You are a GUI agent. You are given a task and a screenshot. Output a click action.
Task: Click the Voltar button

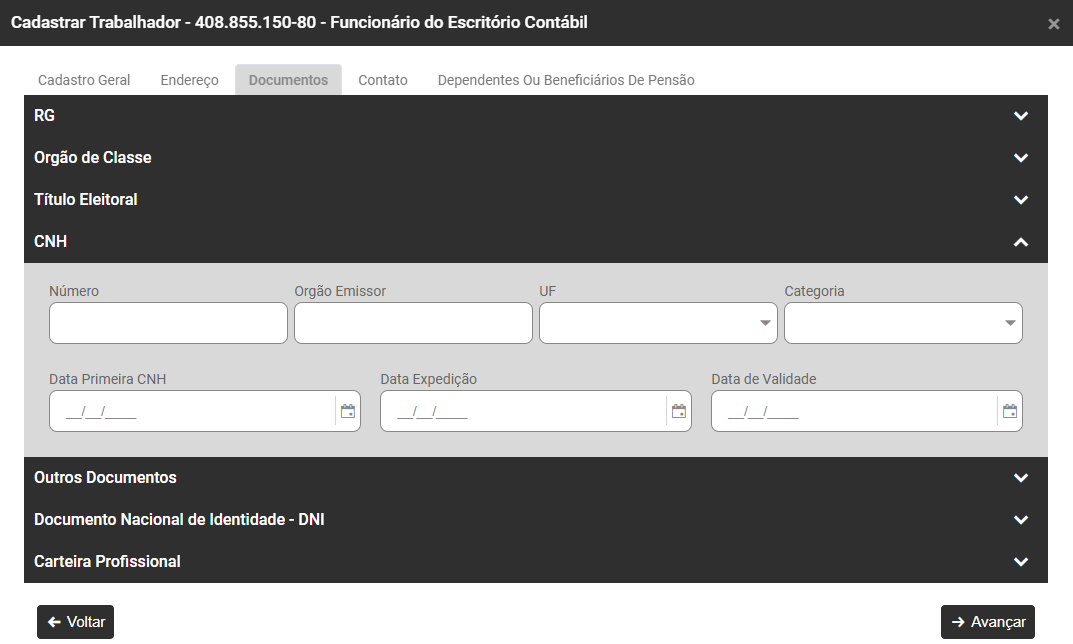(x=76, y=622)
